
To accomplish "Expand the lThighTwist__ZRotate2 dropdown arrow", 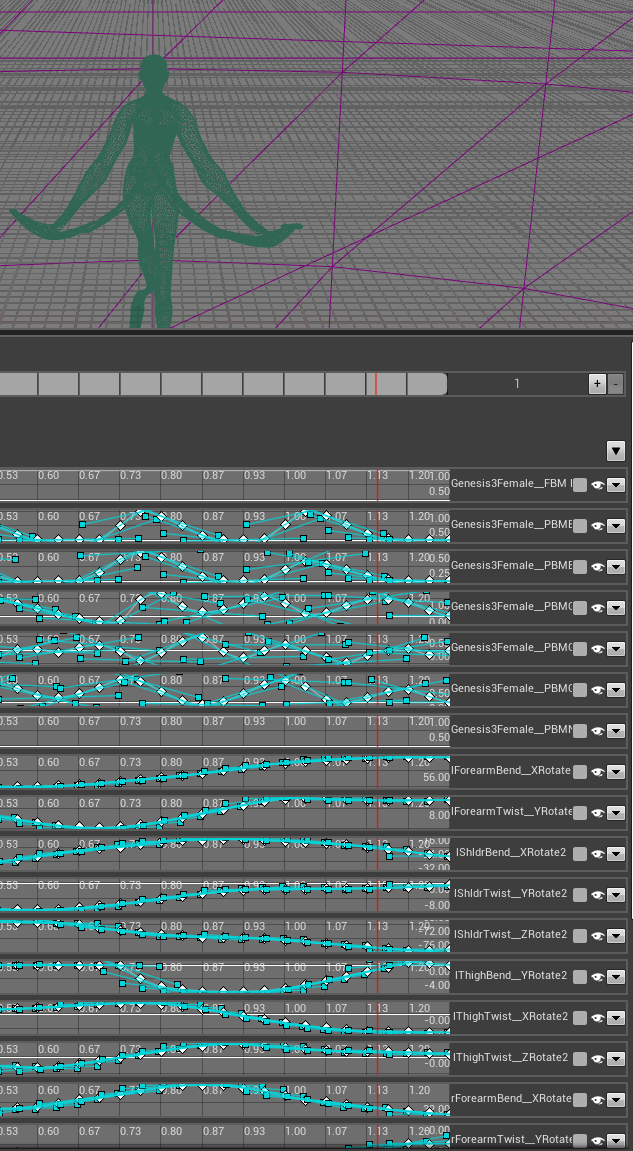I will [x=615, y=1059].
